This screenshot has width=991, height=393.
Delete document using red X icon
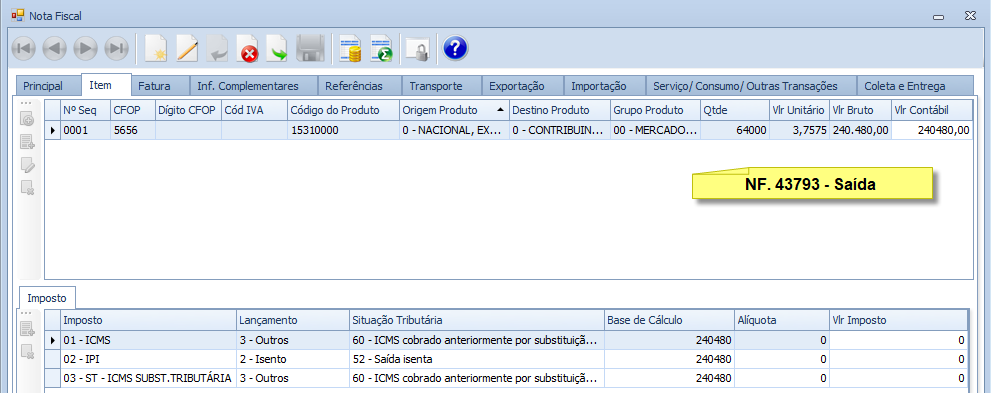(248, 49)
